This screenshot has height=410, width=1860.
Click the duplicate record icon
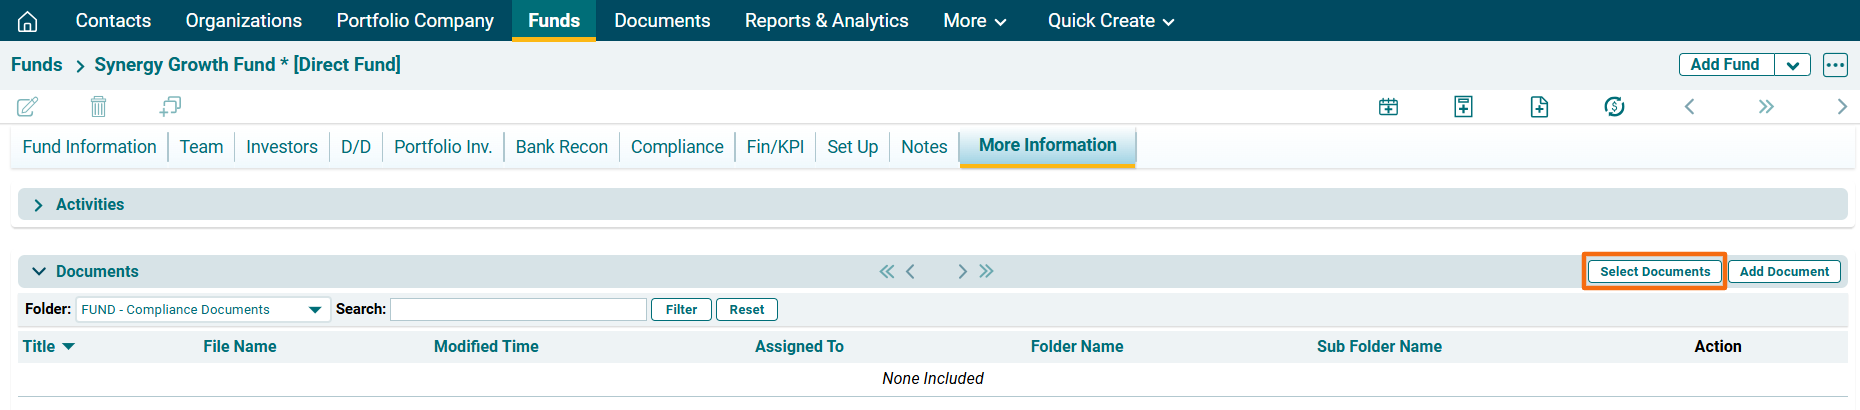coord(170,106)
